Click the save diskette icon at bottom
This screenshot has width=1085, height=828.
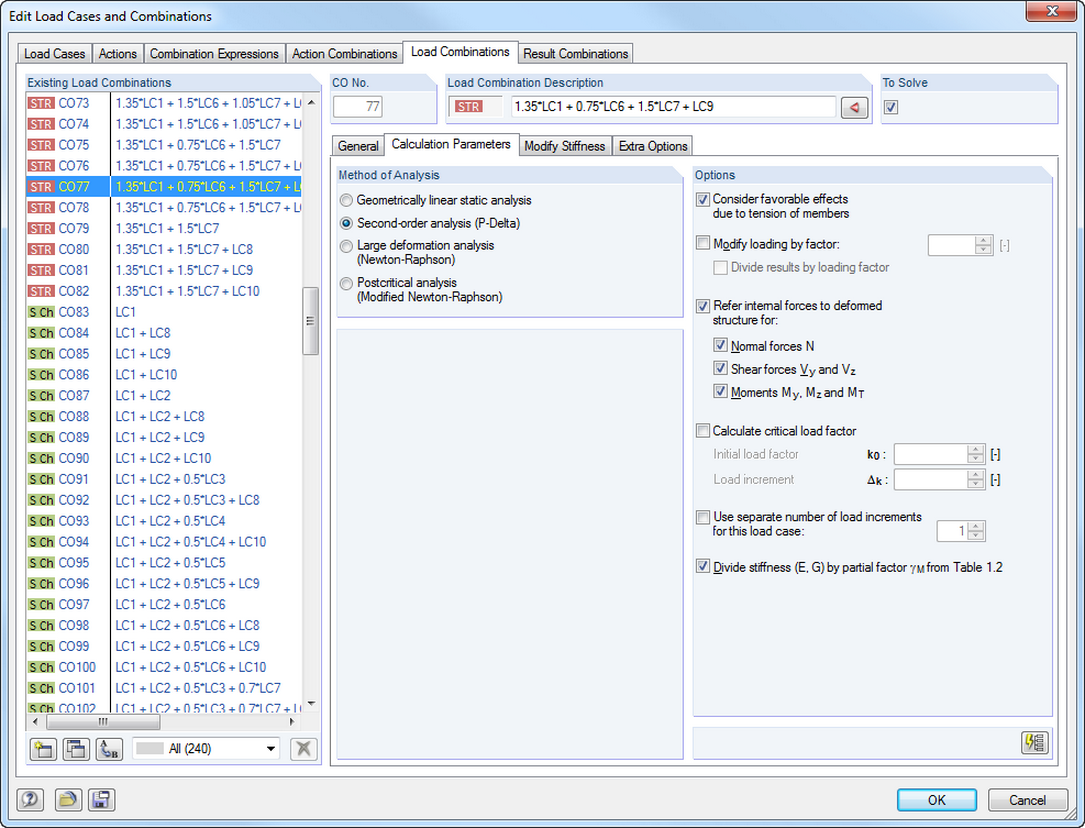(101, 800)
